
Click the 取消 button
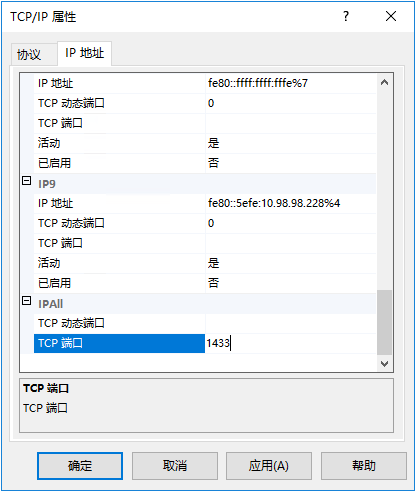point(175,466)
